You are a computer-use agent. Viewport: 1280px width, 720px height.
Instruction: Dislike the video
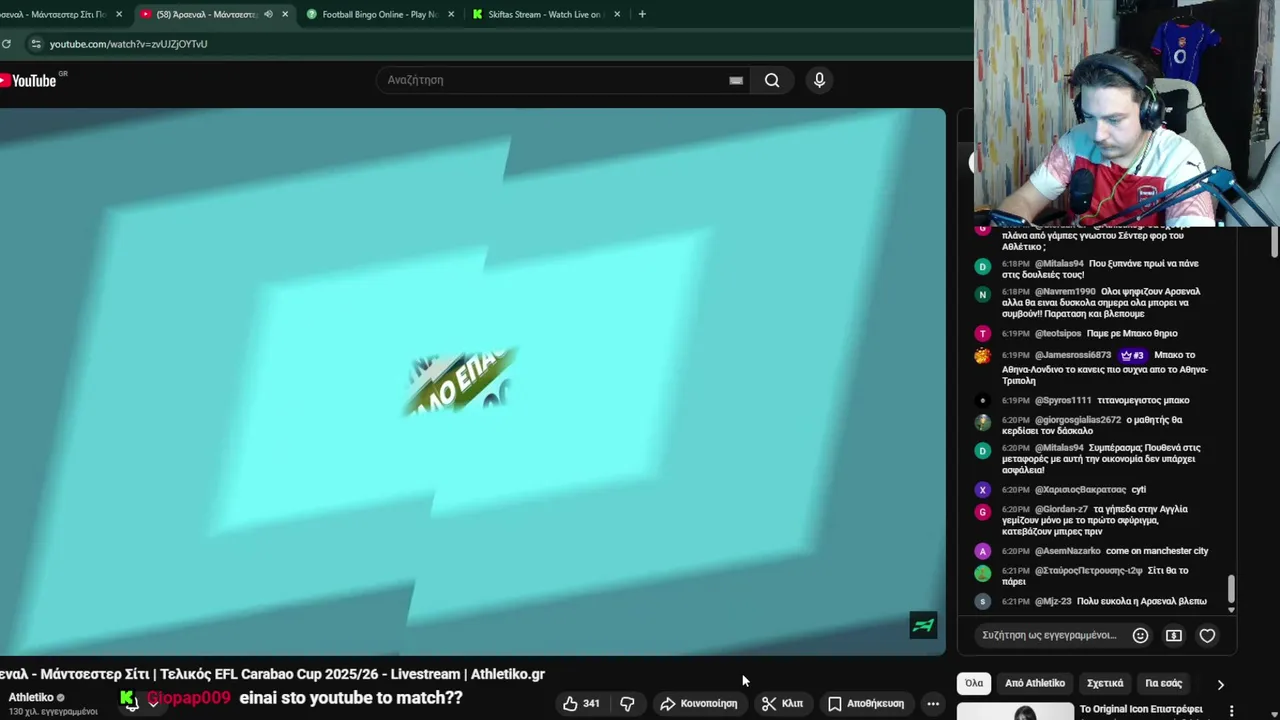click(x=627, y=703)
